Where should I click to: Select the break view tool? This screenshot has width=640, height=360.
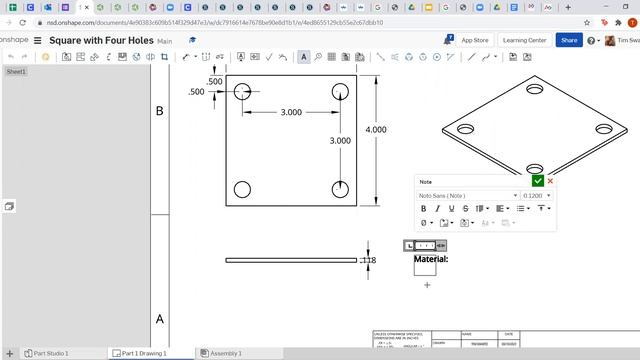pos(150,57)
